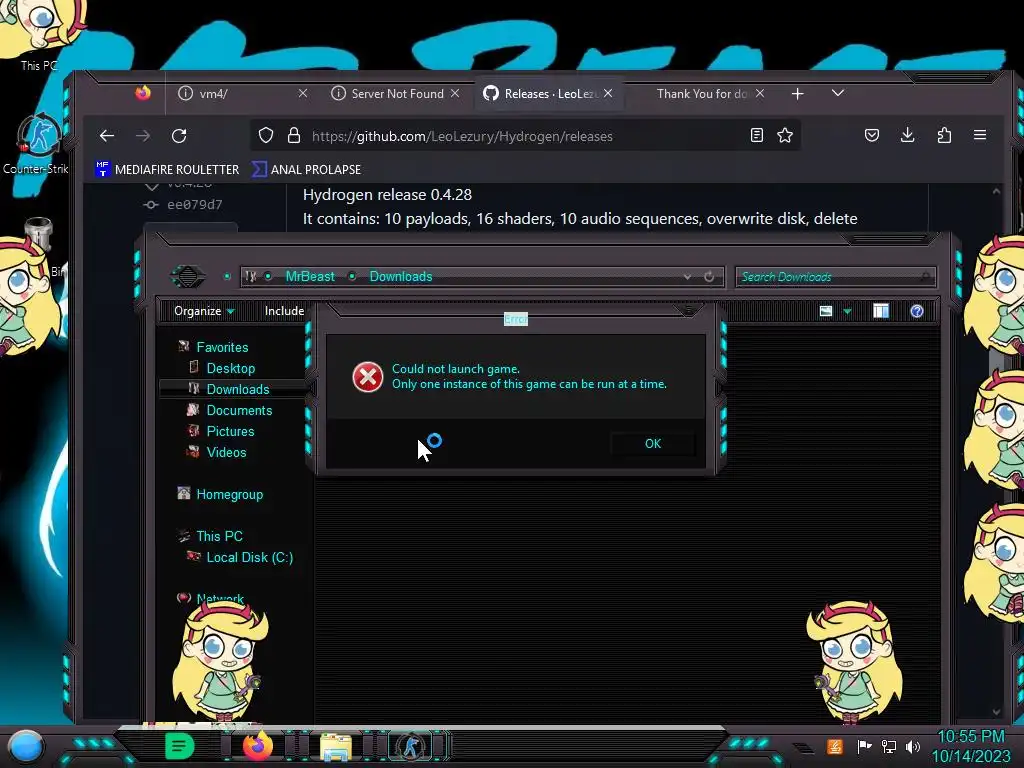The width and height of the screenshot is (1024, 768).
Task: Open Firefox from the taskbar
Action: [257, 746]
